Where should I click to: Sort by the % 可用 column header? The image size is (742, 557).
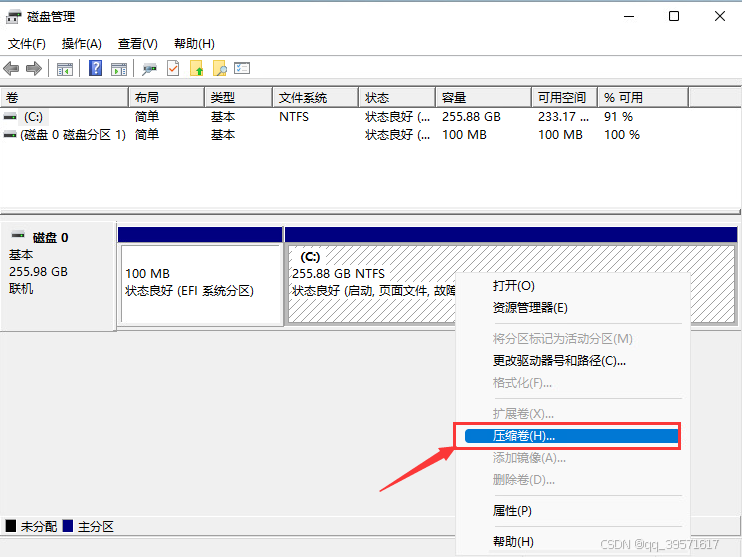click(x=643, y=97)
